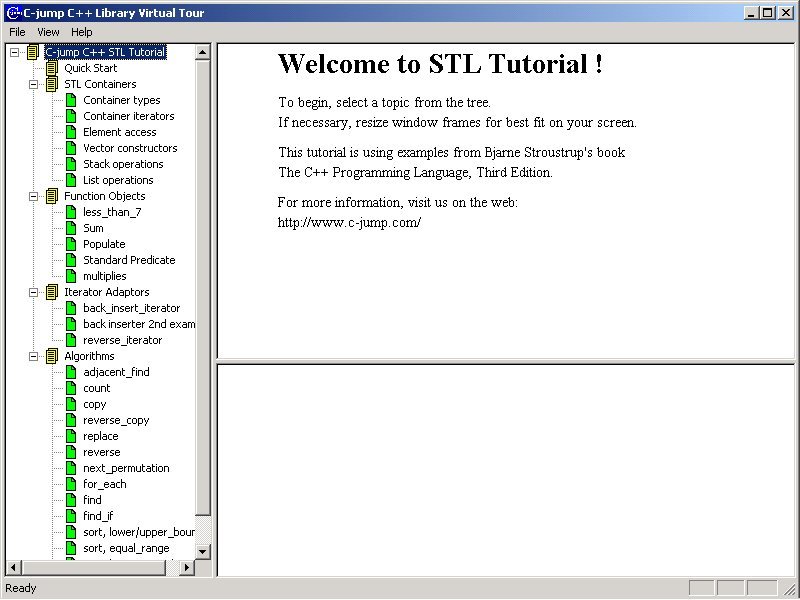Image resolution: width=800 pixels, height=600 pixels.
Task: Collapse the Algorithms tree branch
Action: [x=34, y=356]
